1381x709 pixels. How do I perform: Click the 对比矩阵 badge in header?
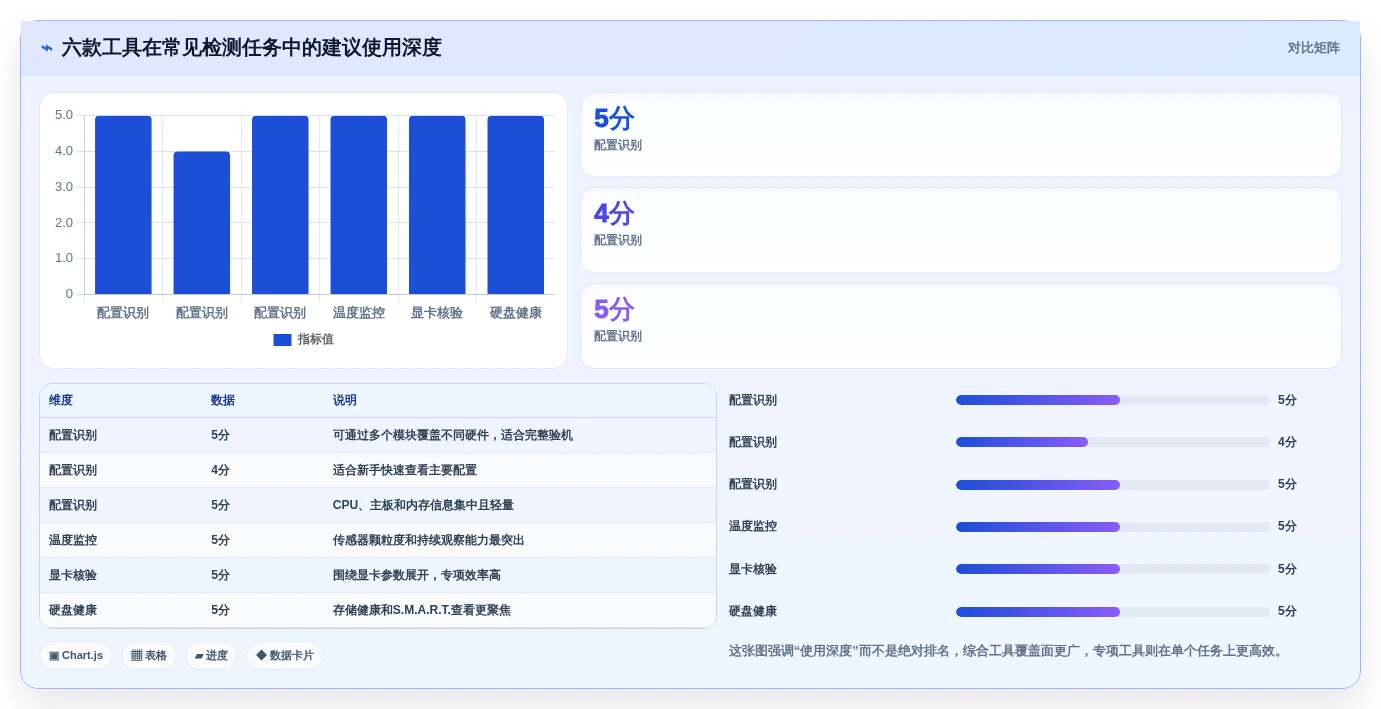click(x=1313, y=48)
